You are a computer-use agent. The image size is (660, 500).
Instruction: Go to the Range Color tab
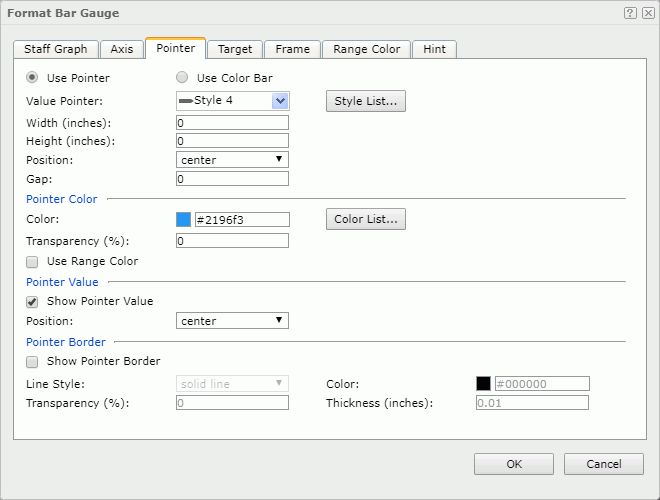[367, 49]
